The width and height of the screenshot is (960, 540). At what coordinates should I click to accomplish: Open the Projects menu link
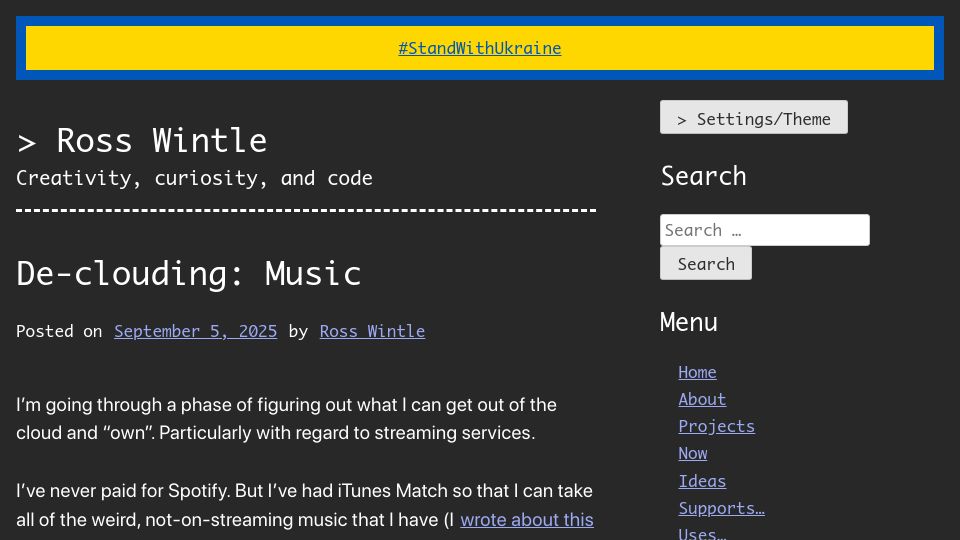click(x=716, y=426)
